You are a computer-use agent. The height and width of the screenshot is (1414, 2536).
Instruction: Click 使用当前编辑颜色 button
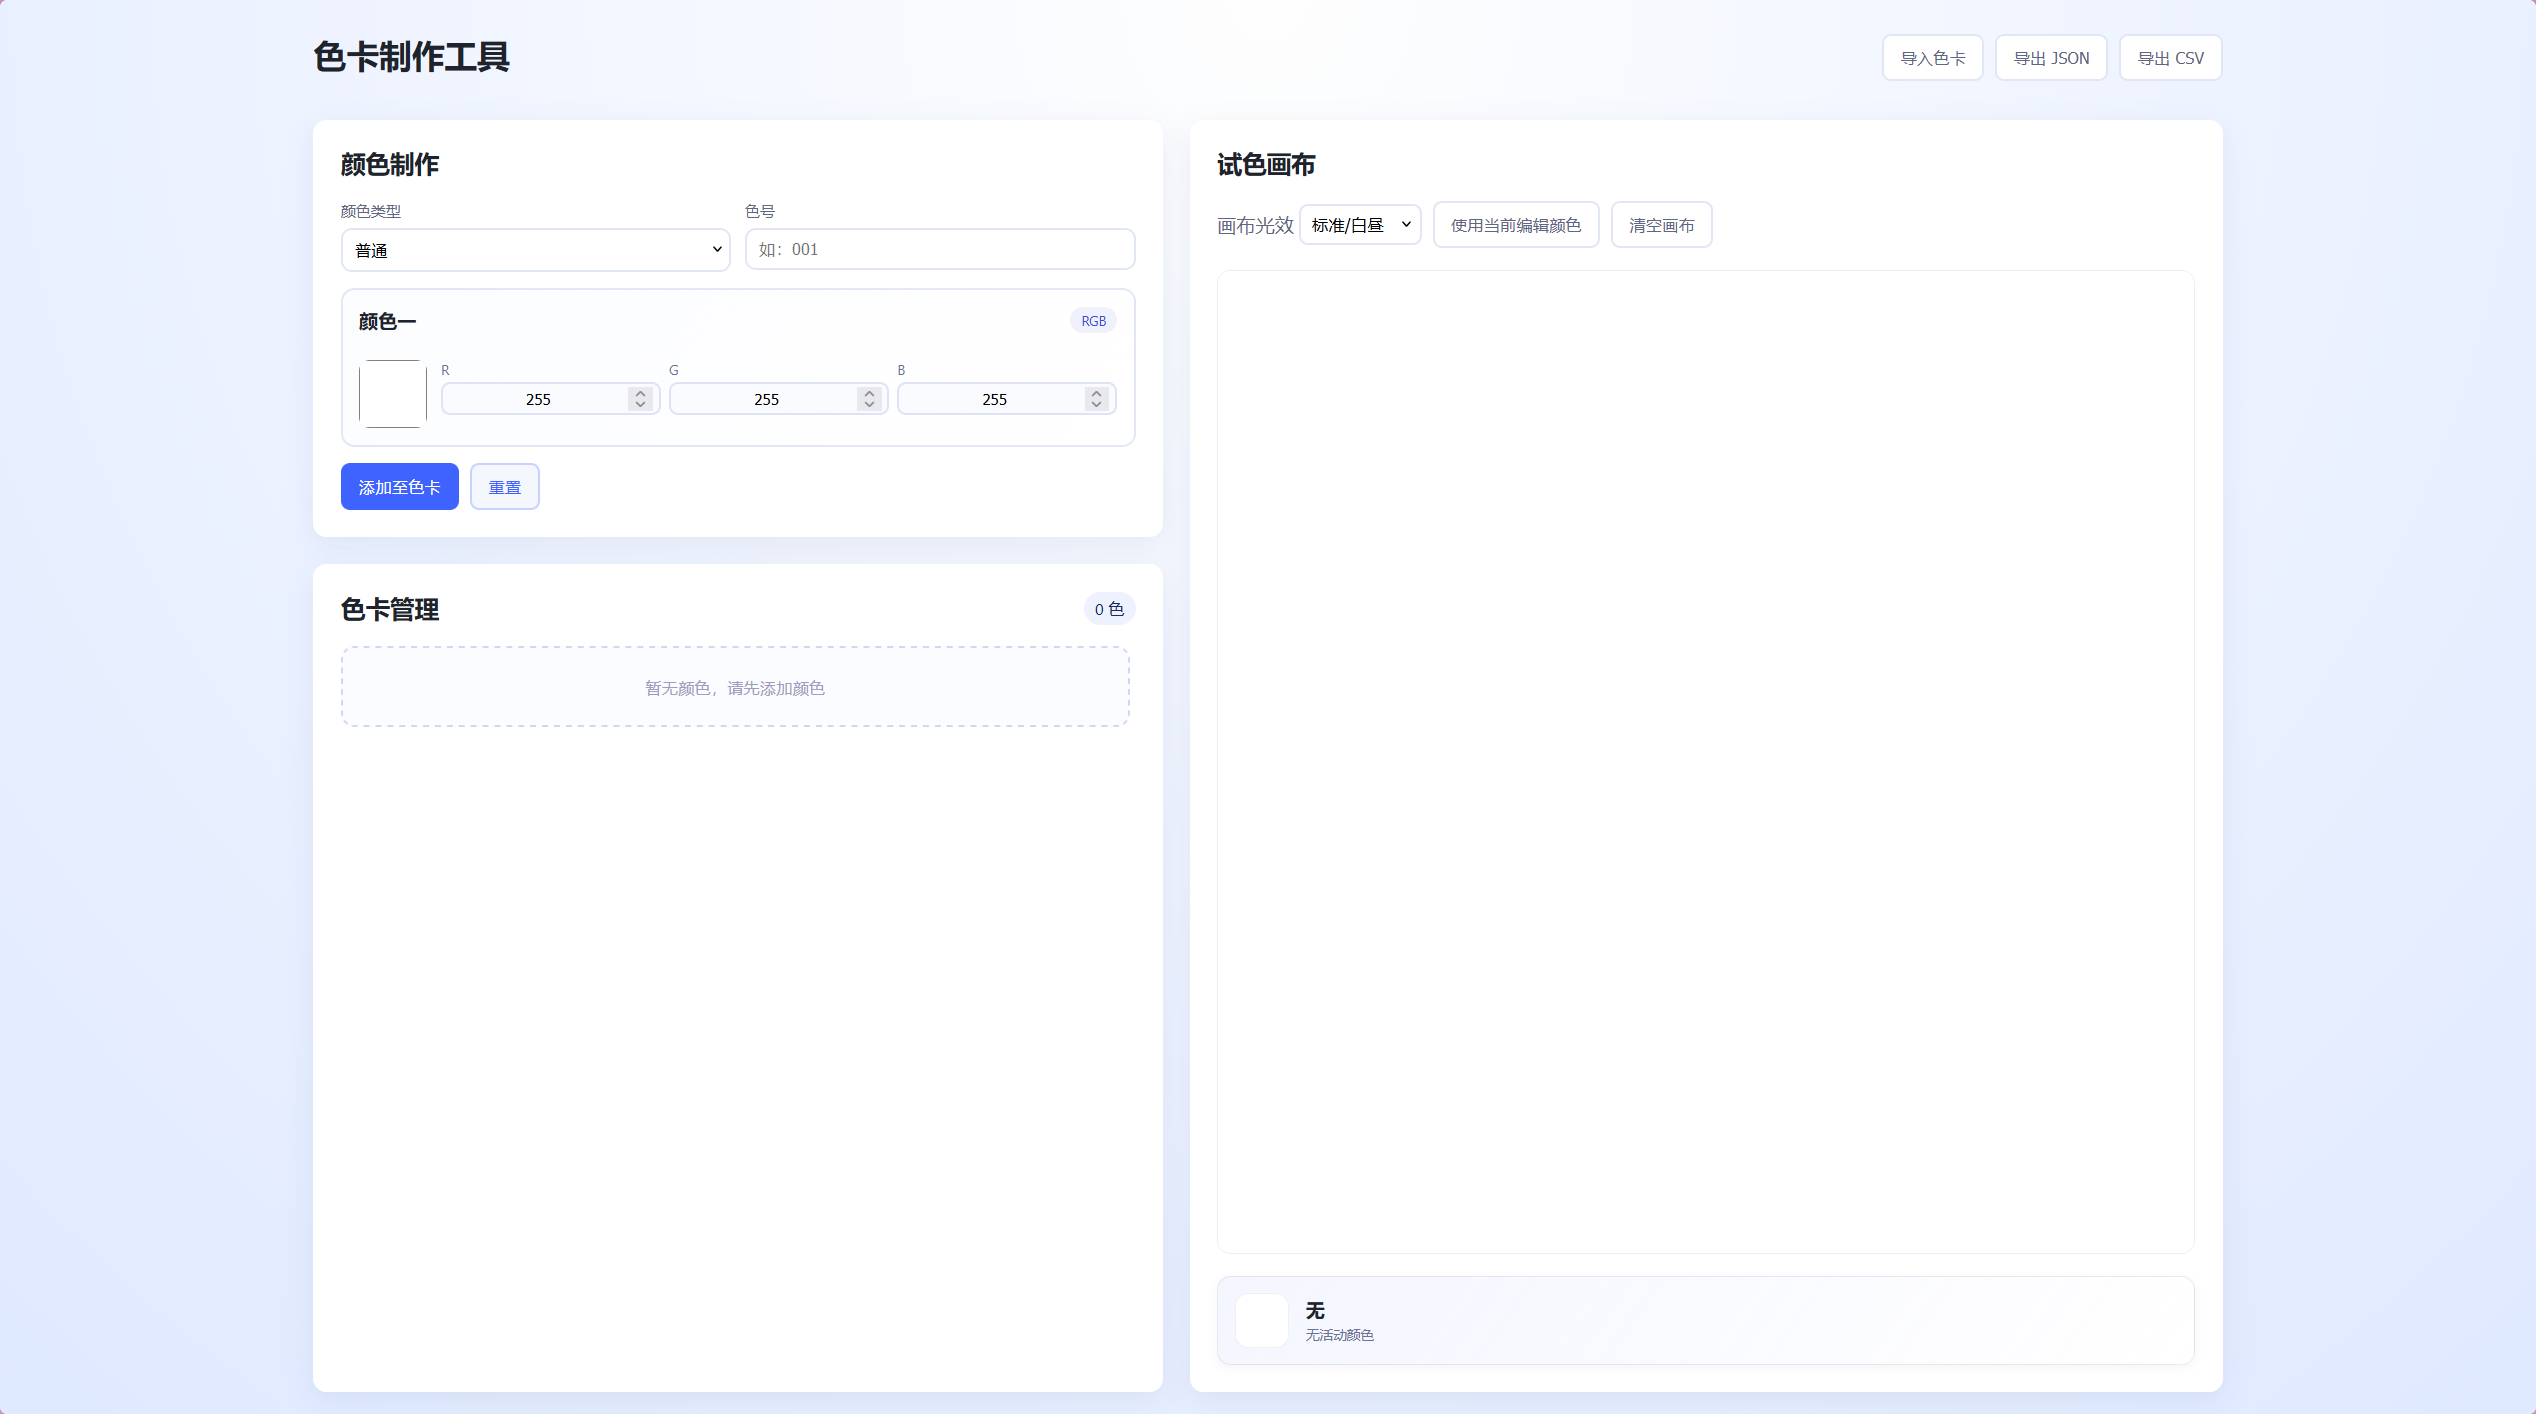click(1515, 225)
